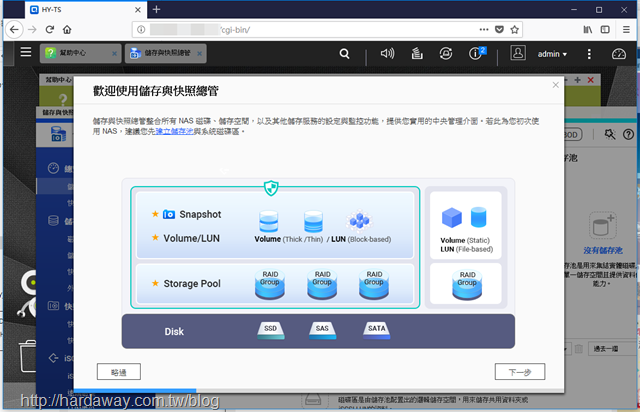
Task: Close the Storage & Snapshots taskbar tab
Action: 200,53
